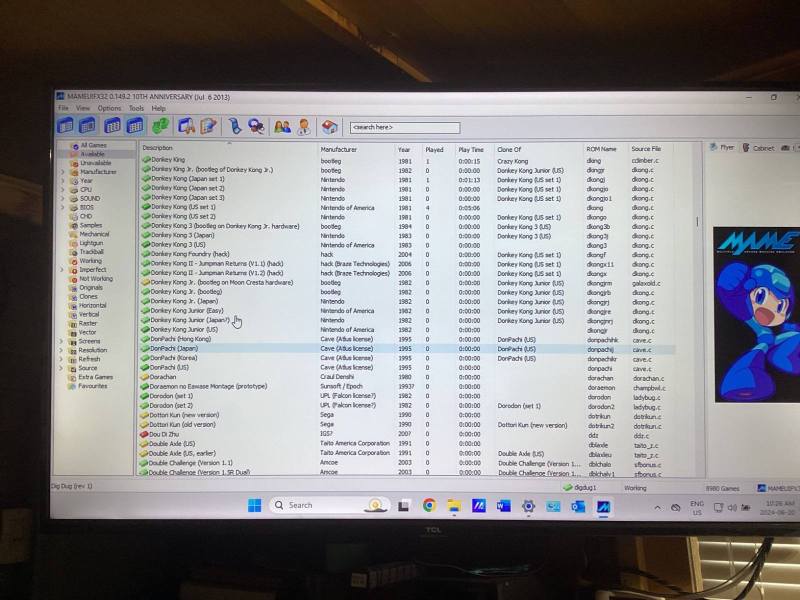Select Extra Games in the folder tree
The width and height of the screenshot is (800, 600).
tap(95, 377)
